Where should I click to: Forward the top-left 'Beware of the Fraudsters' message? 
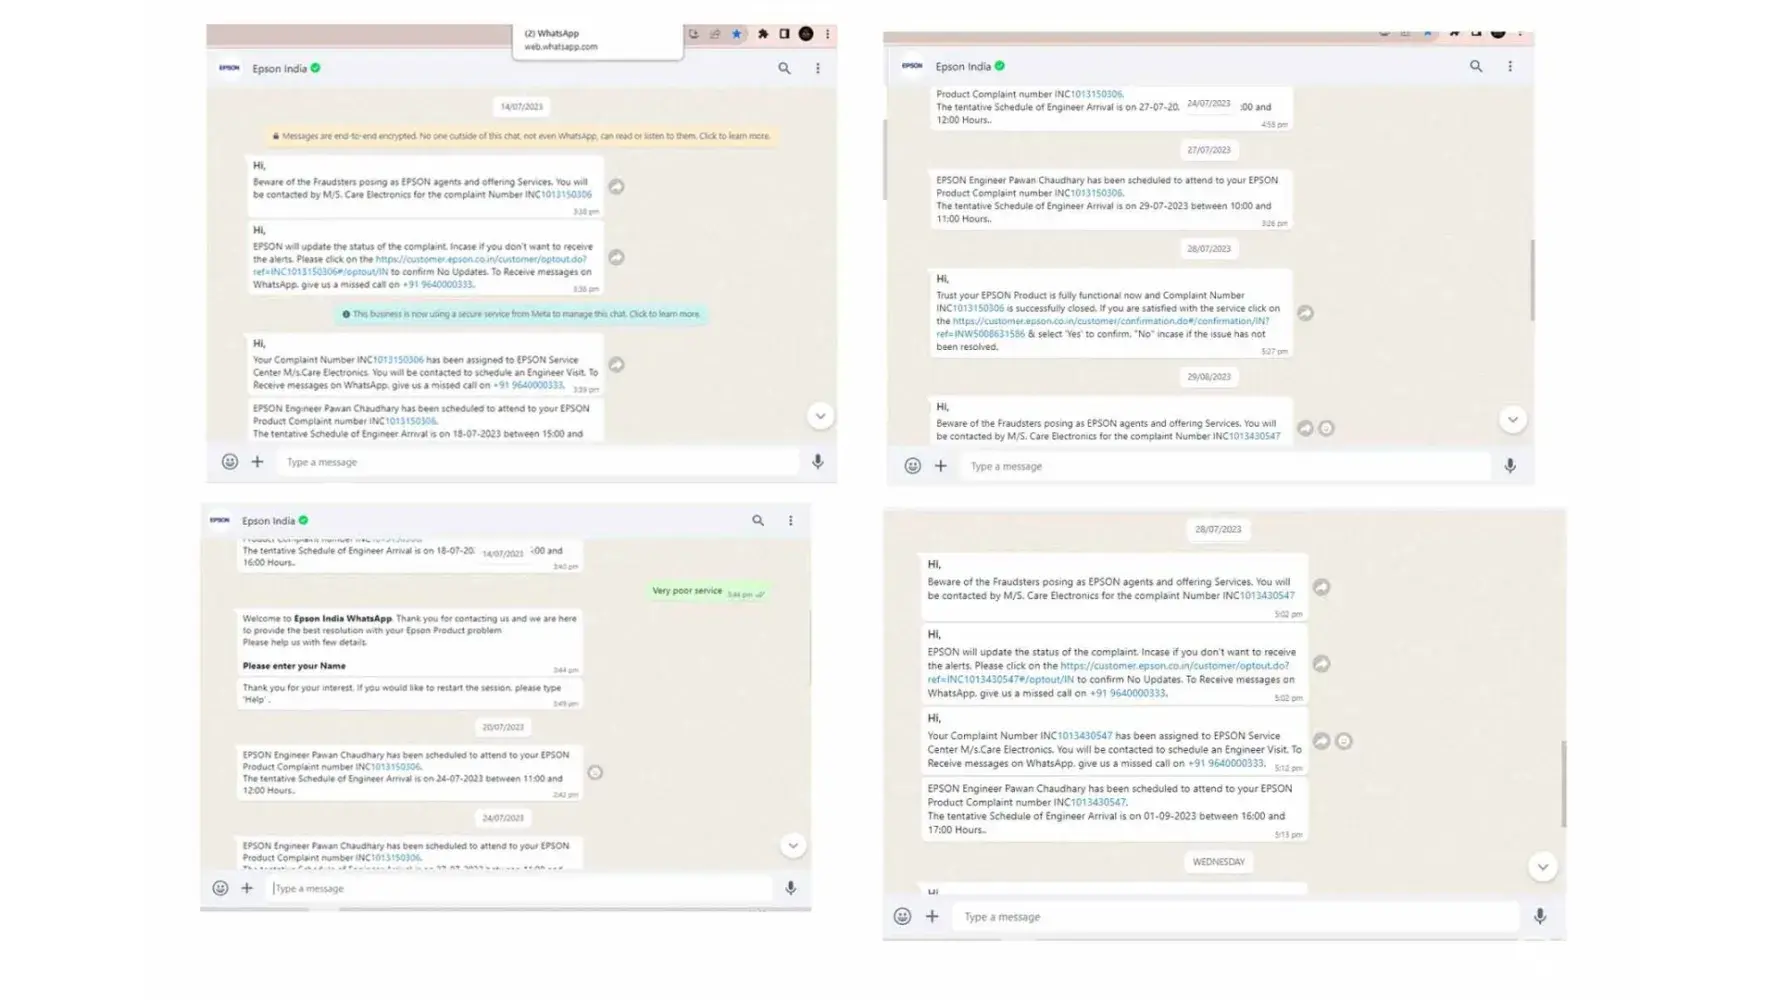click(x=617, y=187)
